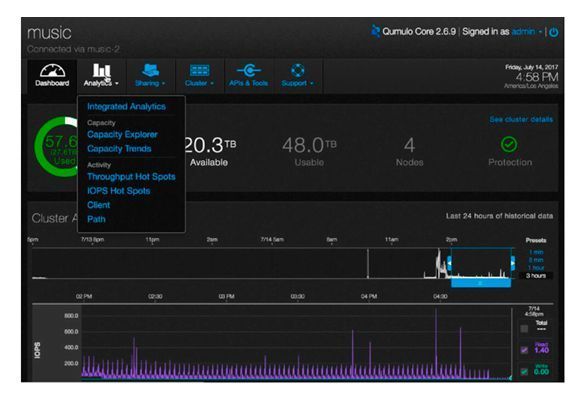Expand the Sharing dropdown arrow
587x401 pixels.
click(164, 83)
